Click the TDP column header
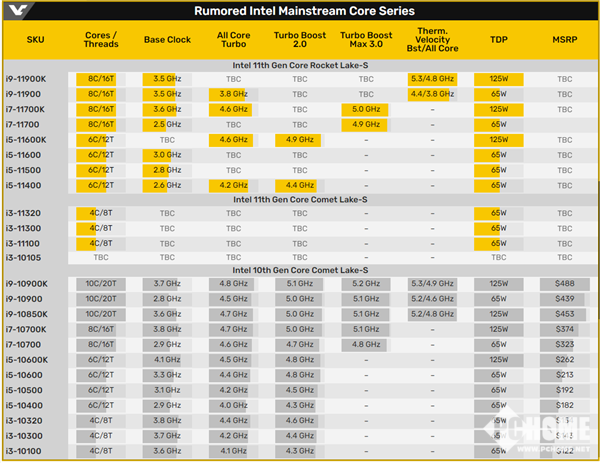 pyautogui.click(x=498, y=42)
